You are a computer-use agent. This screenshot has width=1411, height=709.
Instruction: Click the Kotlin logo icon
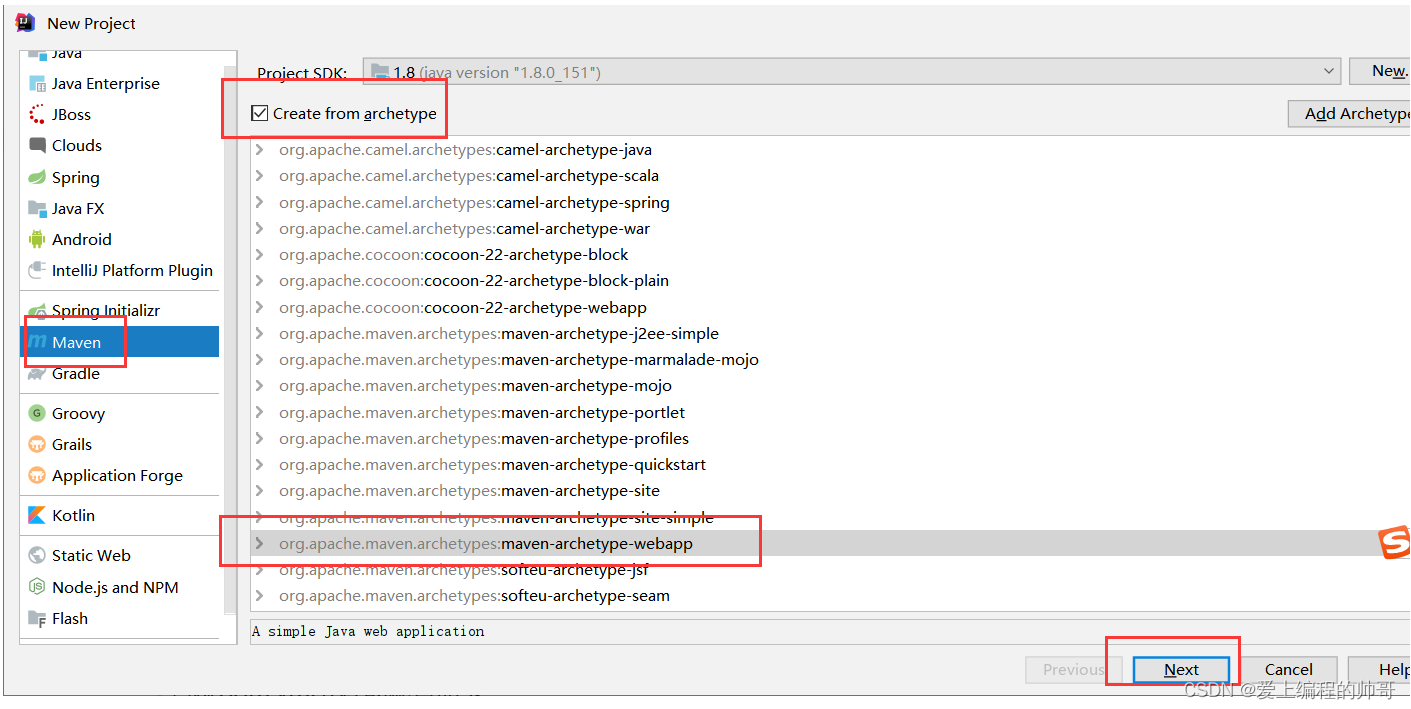point(37,516)
